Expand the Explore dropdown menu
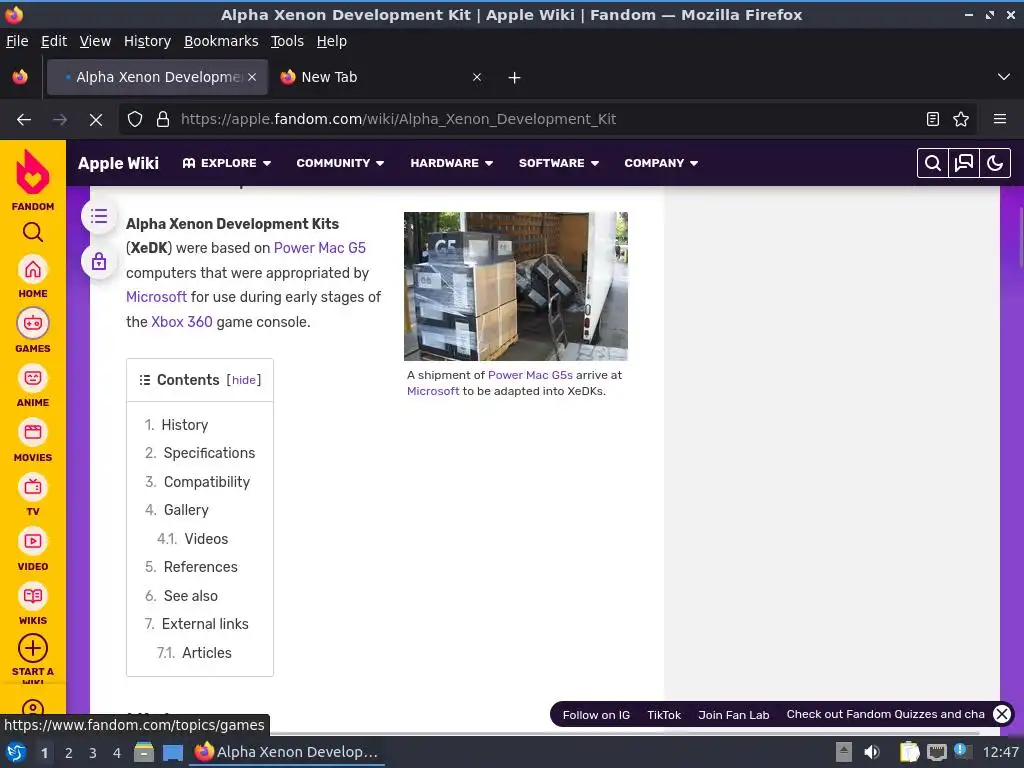This screenshot has width=1024, height=768. (x=227, y=163)
